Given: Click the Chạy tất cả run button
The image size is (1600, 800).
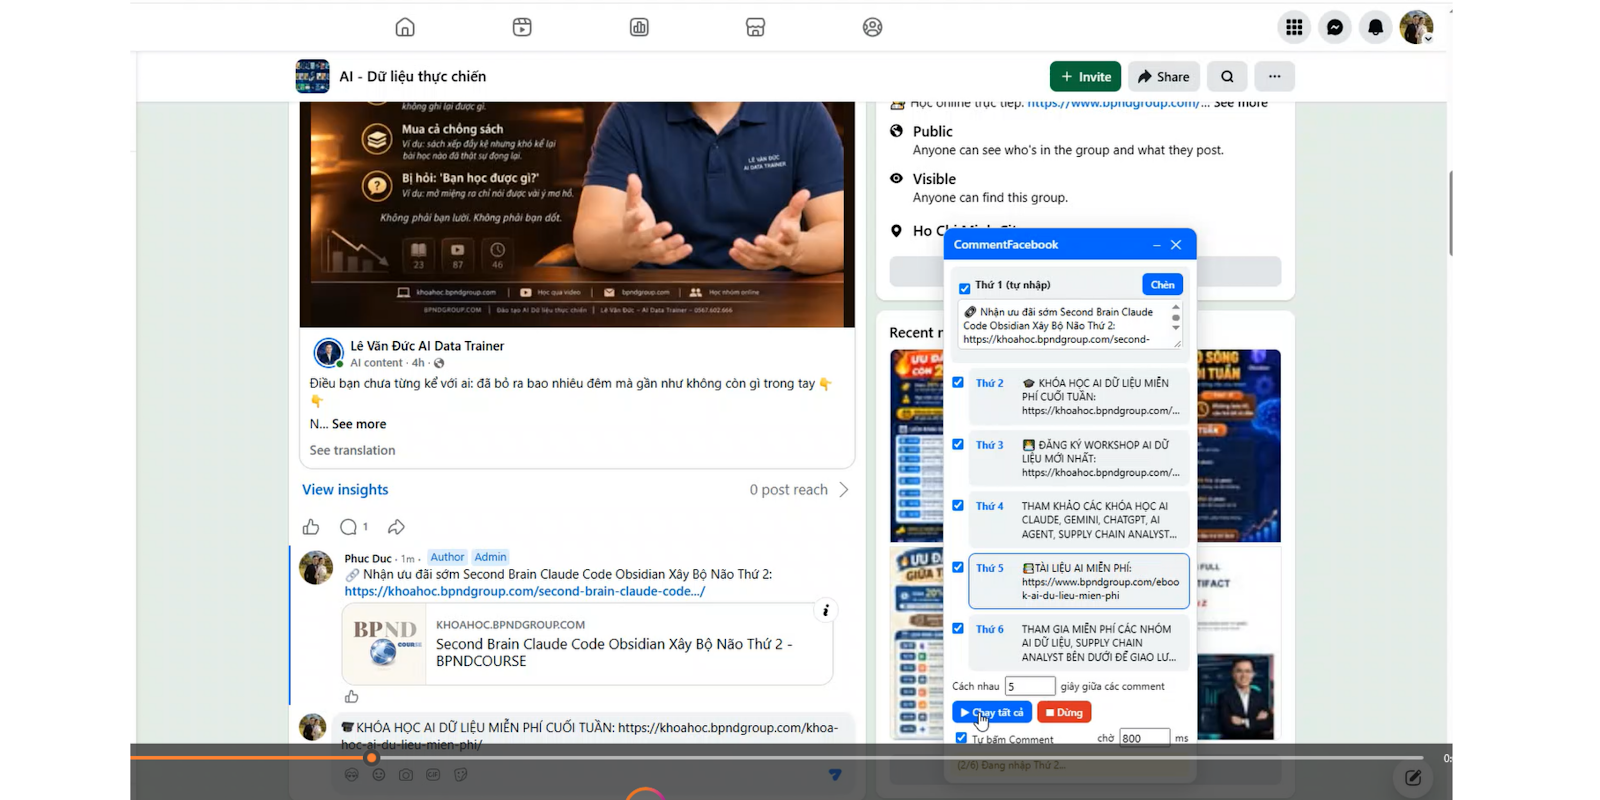Looking at the screenshot, I should [x=992, y=712].
